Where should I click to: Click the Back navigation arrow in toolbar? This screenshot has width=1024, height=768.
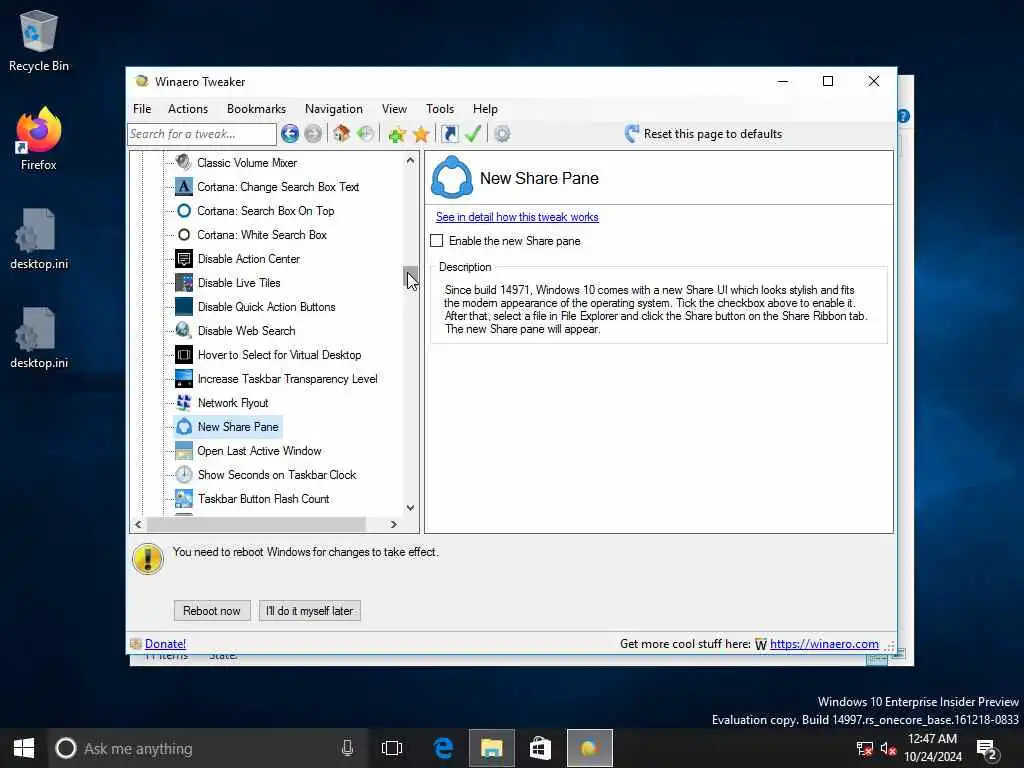(290, 134)
